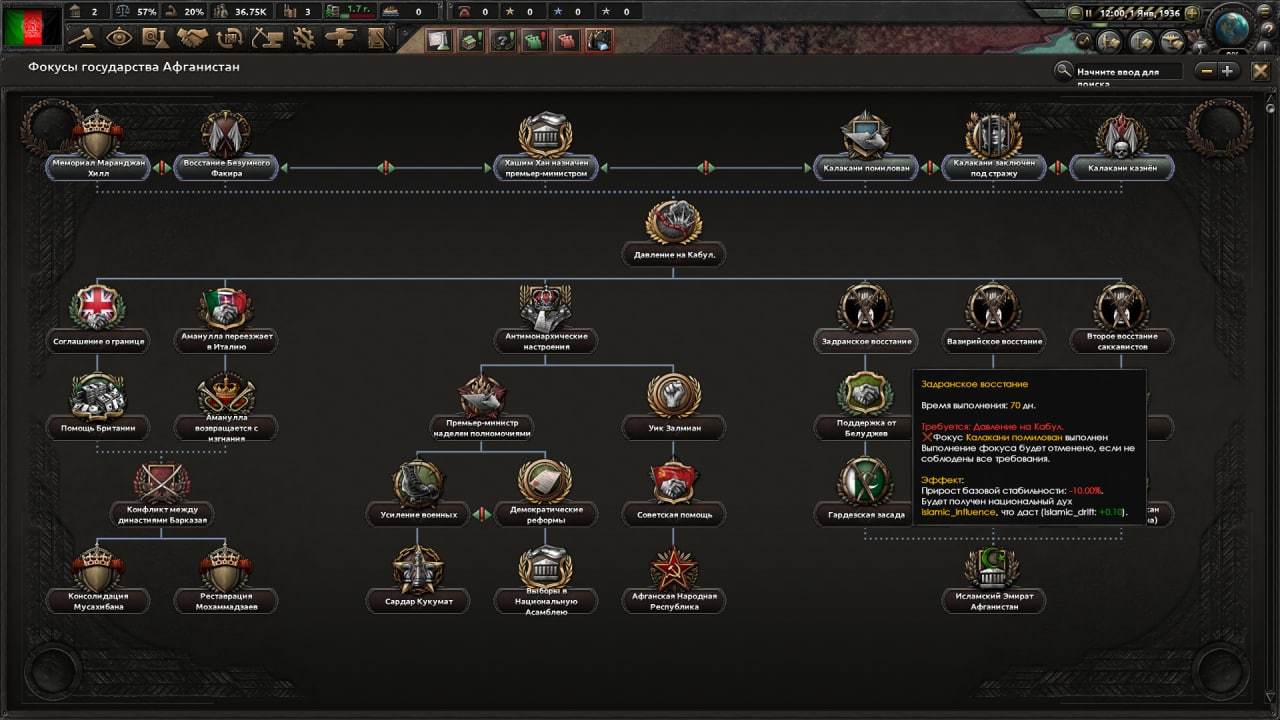This screenshot has height=720, width=1280.
Task: Choose focus Усиление военных
Action: [418, 515]
